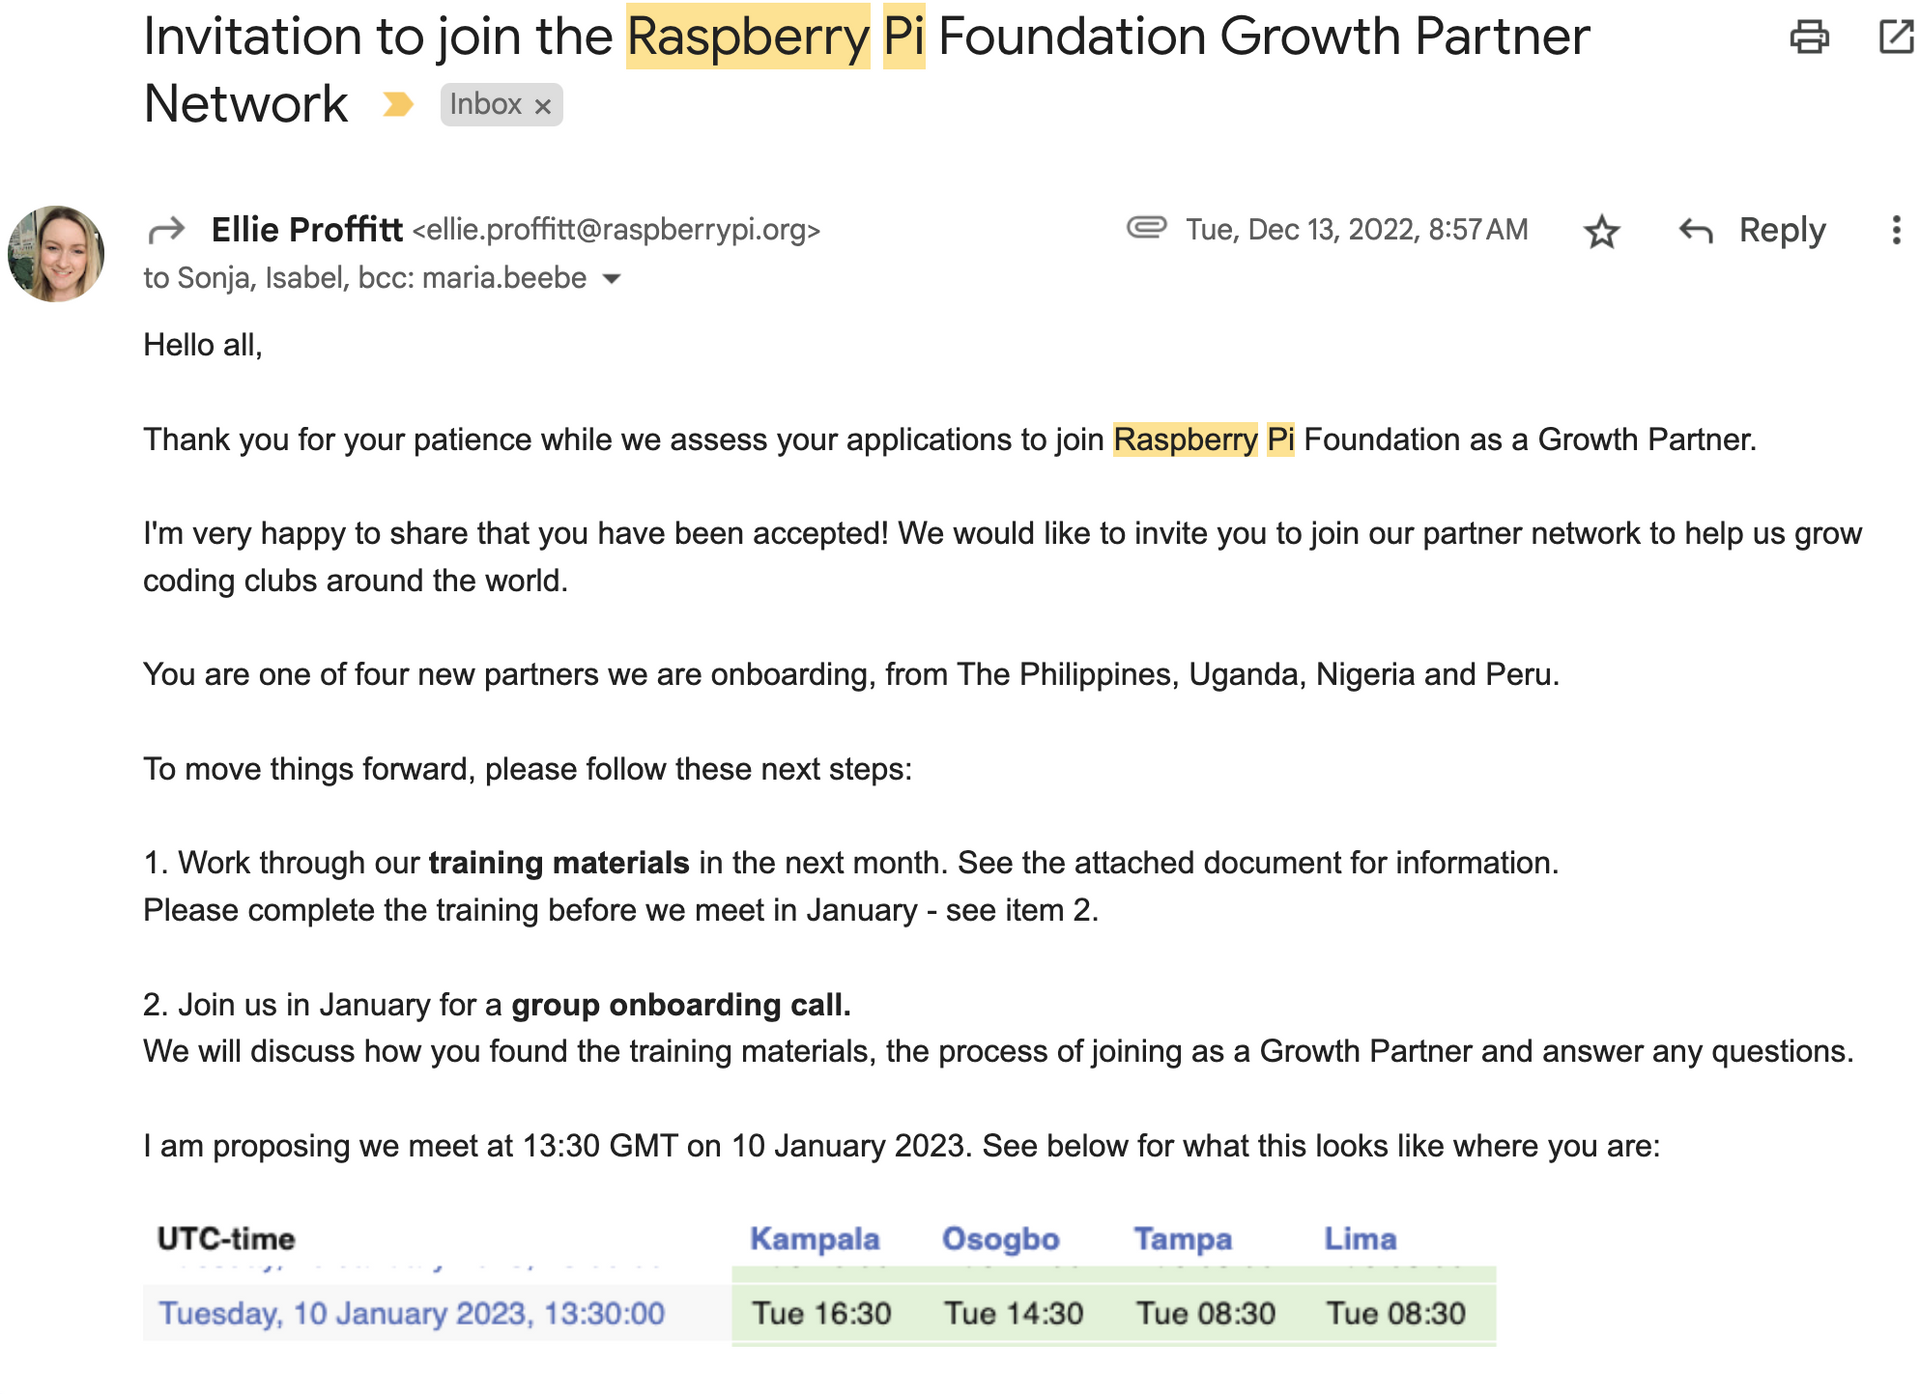Screen dimensions: 1920x1394
Task: Open the Kampala city link
Action: pyautogui.click(x=814, y=1239)
